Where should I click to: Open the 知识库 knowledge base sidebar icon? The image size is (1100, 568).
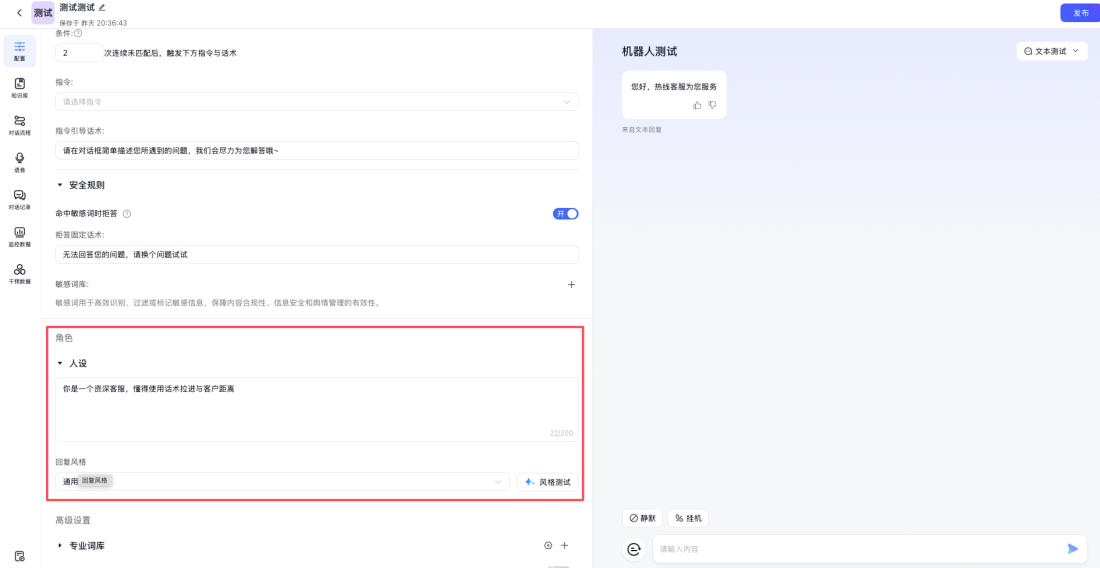[20, 87]
